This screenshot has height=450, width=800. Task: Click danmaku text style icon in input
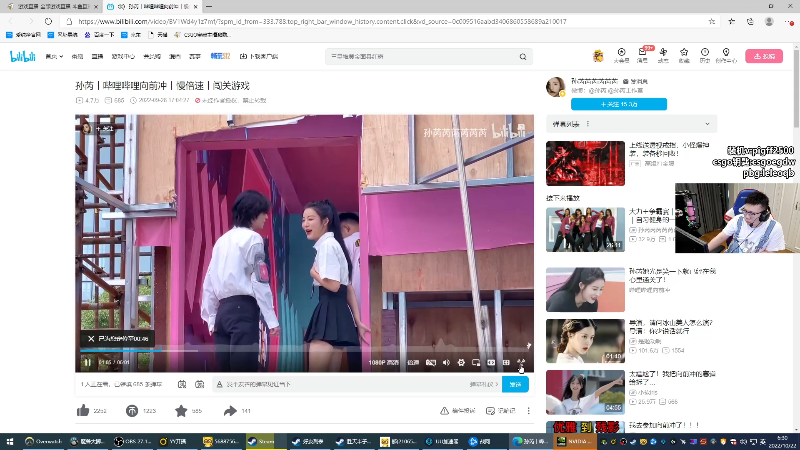pos(219,384)
